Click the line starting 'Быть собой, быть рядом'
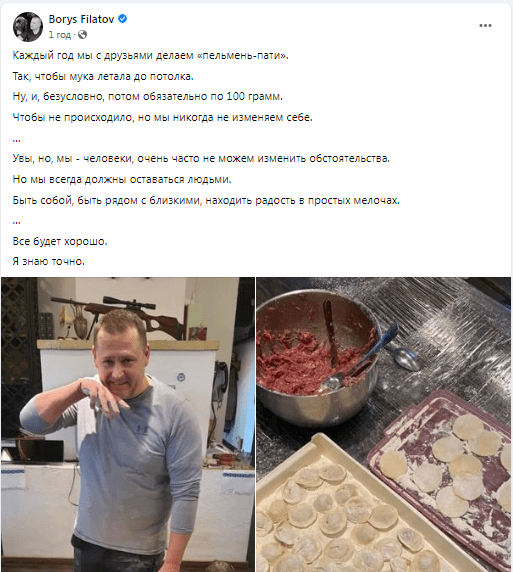The image size is (513, 572). pos(206,200)
